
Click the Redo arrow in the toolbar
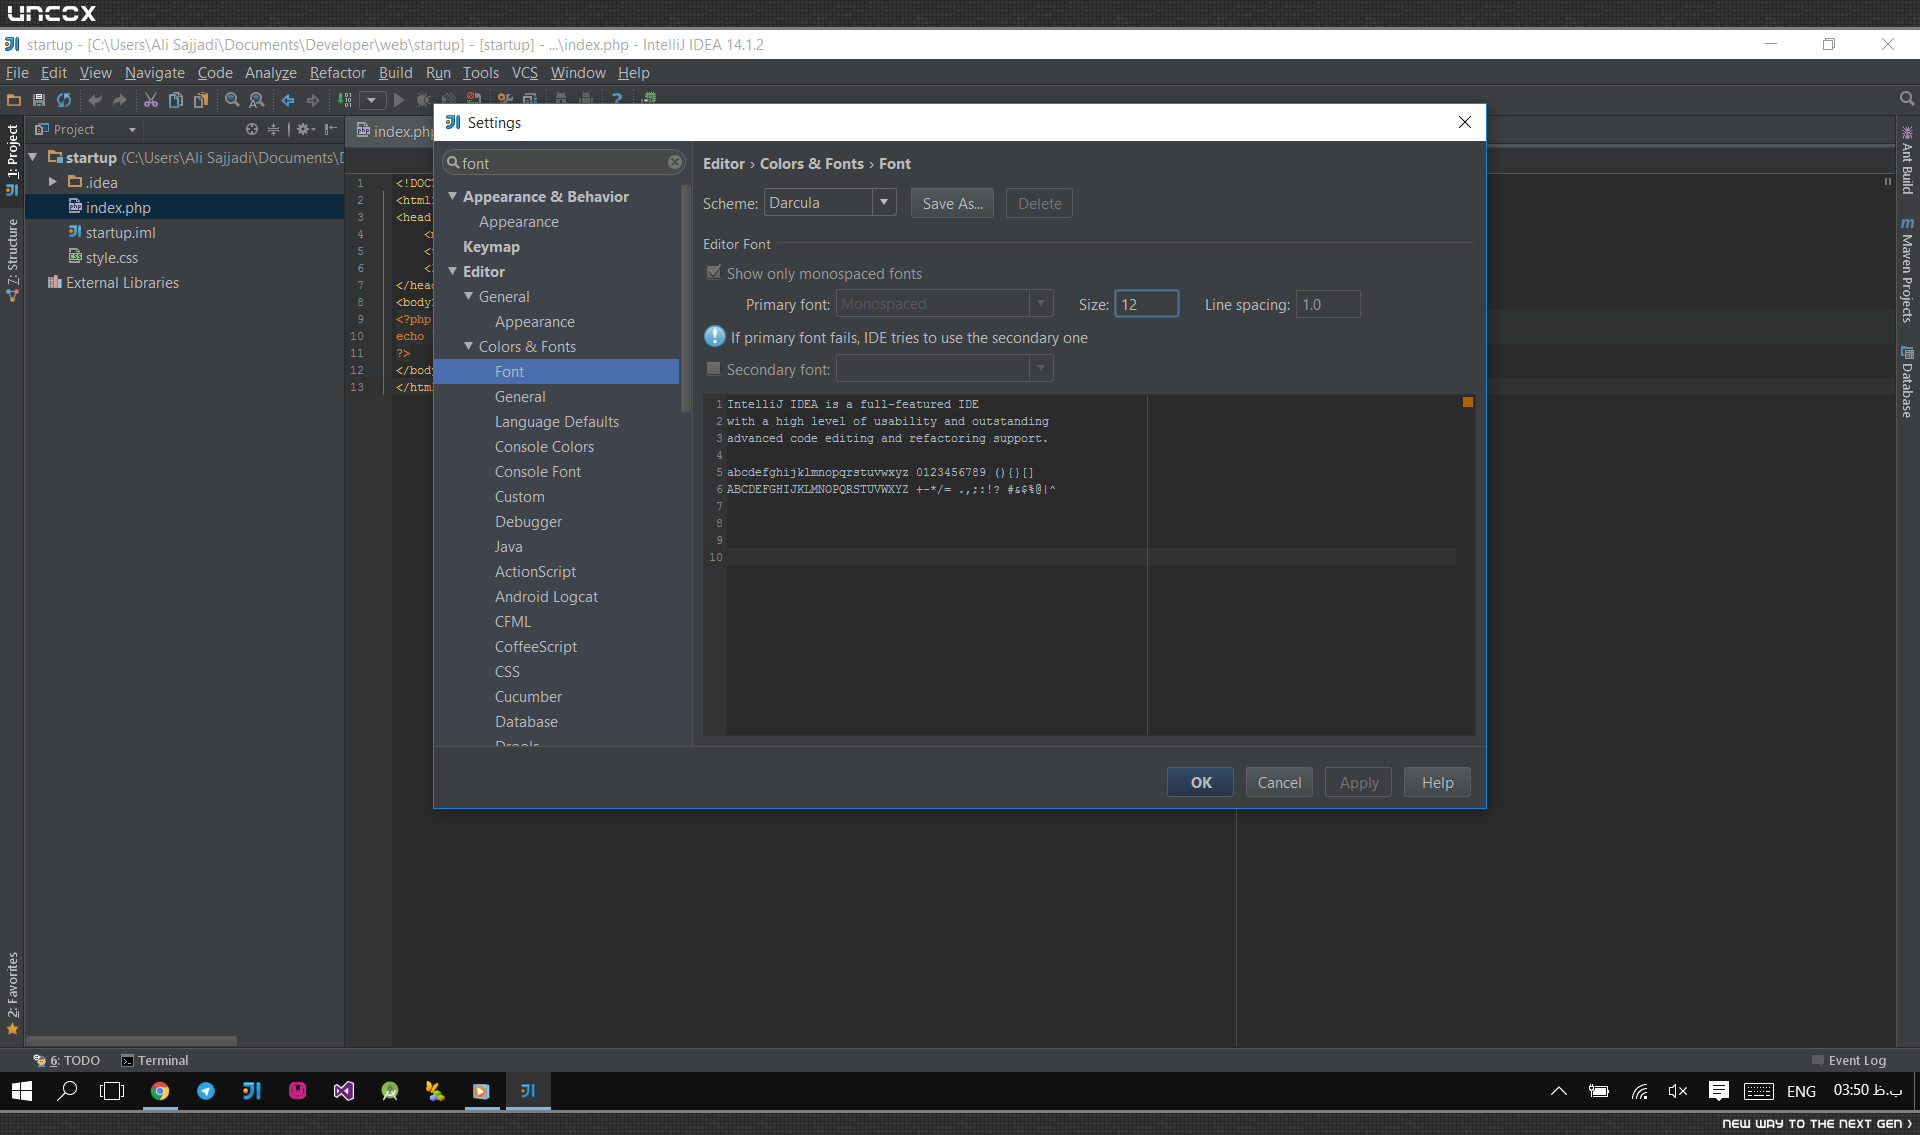click(120, 100)
